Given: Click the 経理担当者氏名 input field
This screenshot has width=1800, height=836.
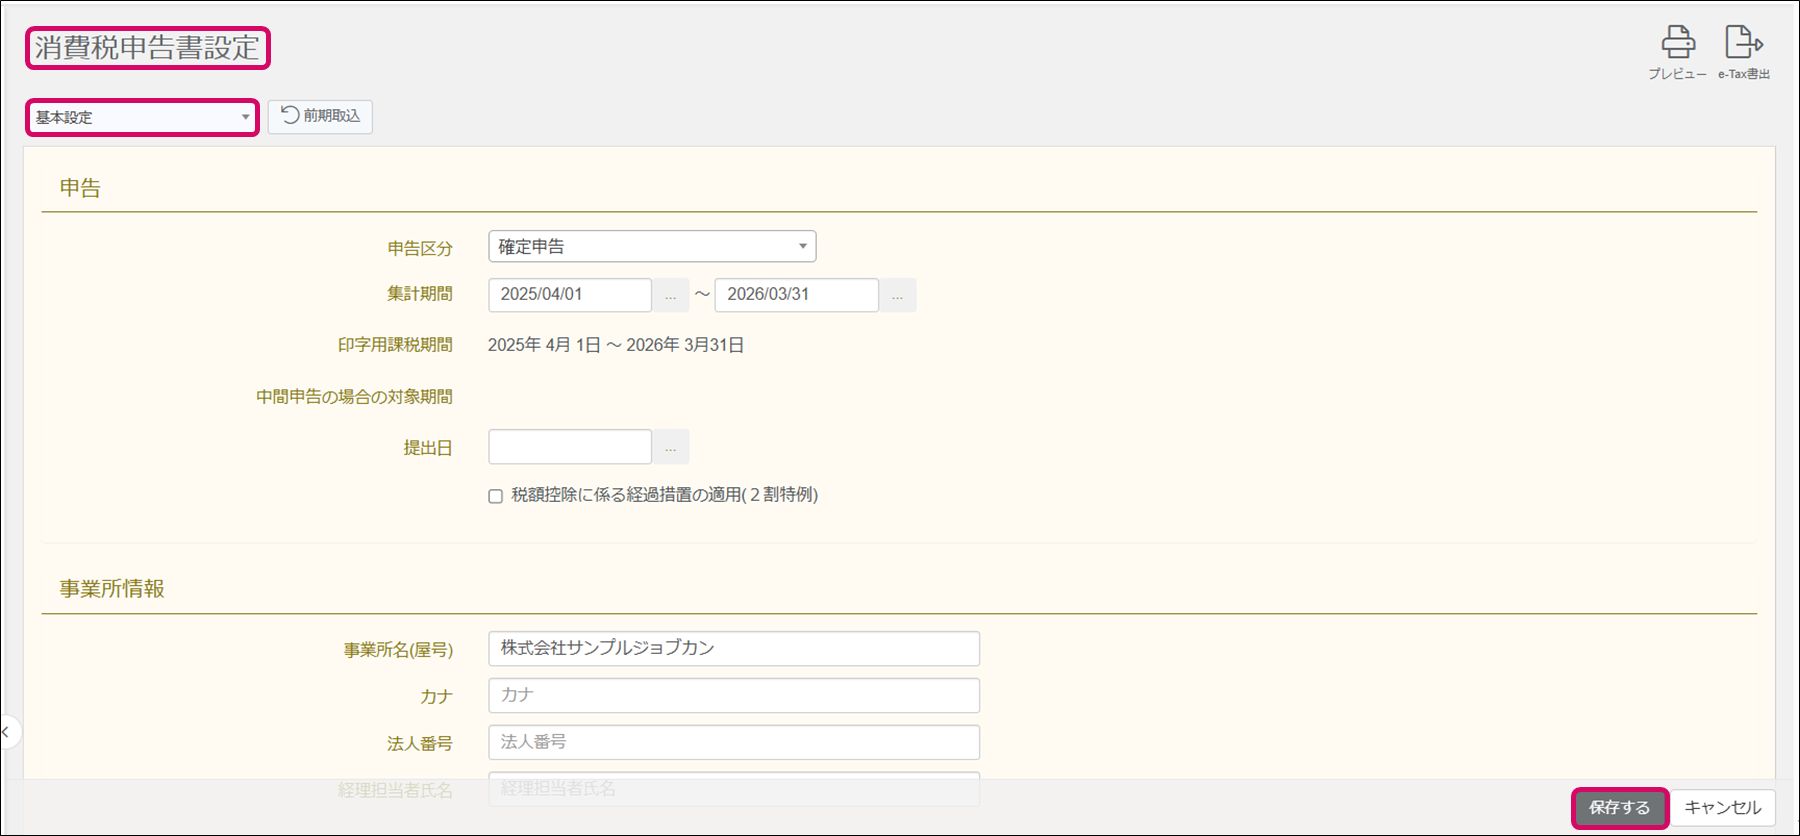Looking at the screenshot, I should [733, 788].
